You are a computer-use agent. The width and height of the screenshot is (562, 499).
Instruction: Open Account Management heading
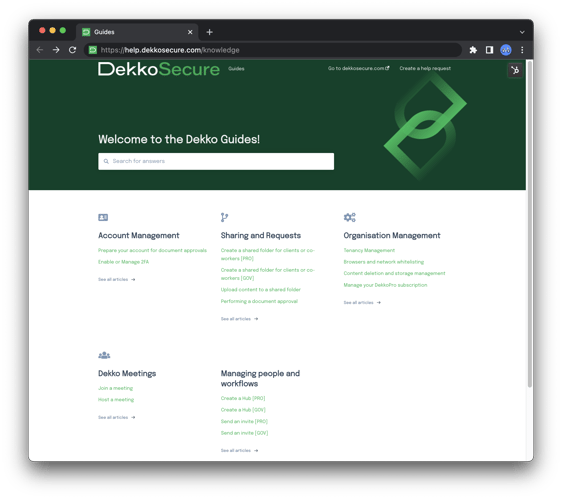139,236
